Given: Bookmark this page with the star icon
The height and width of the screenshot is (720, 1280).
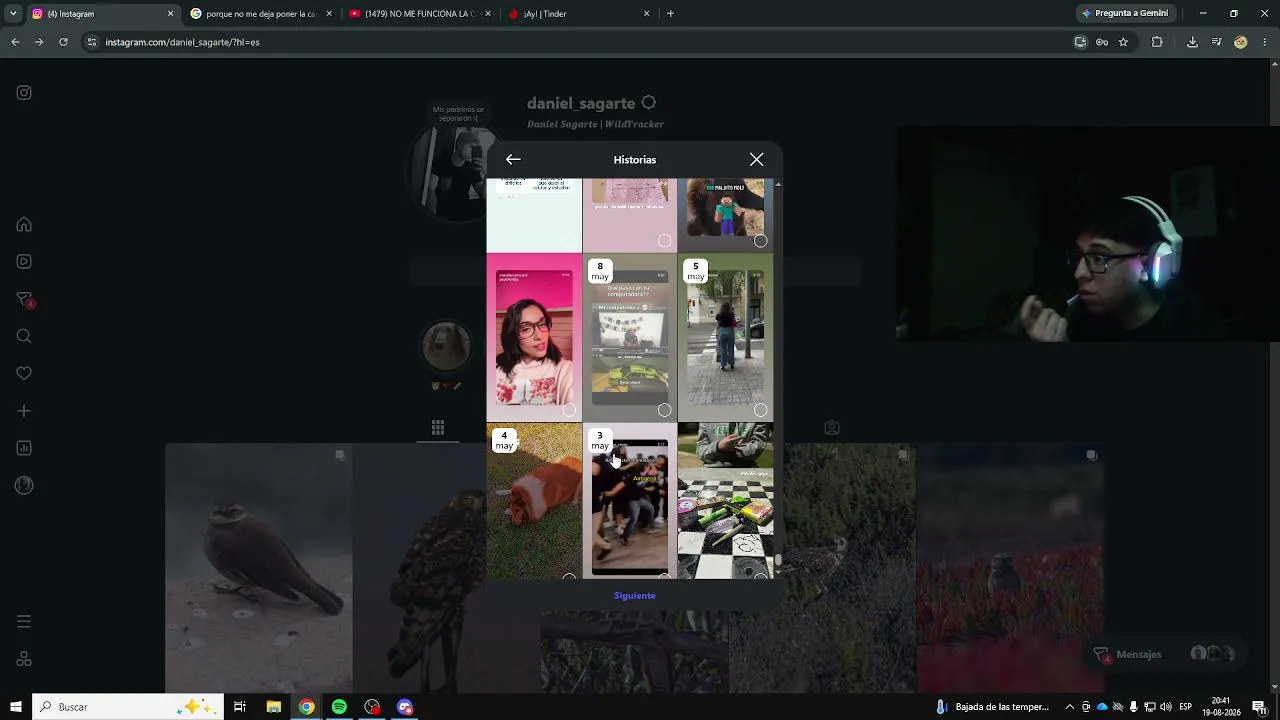Looking at the screenshot, I should coord(1123,42).
